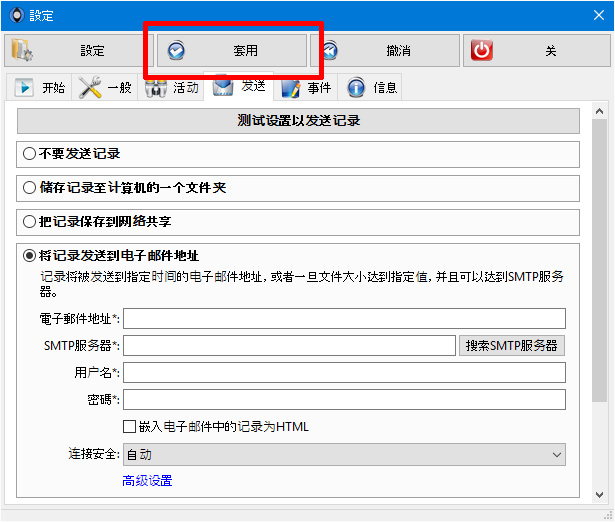The image size is (615, 522).
Task: Click 测试设置以发送记录 button
Action: tap(298, 121)
